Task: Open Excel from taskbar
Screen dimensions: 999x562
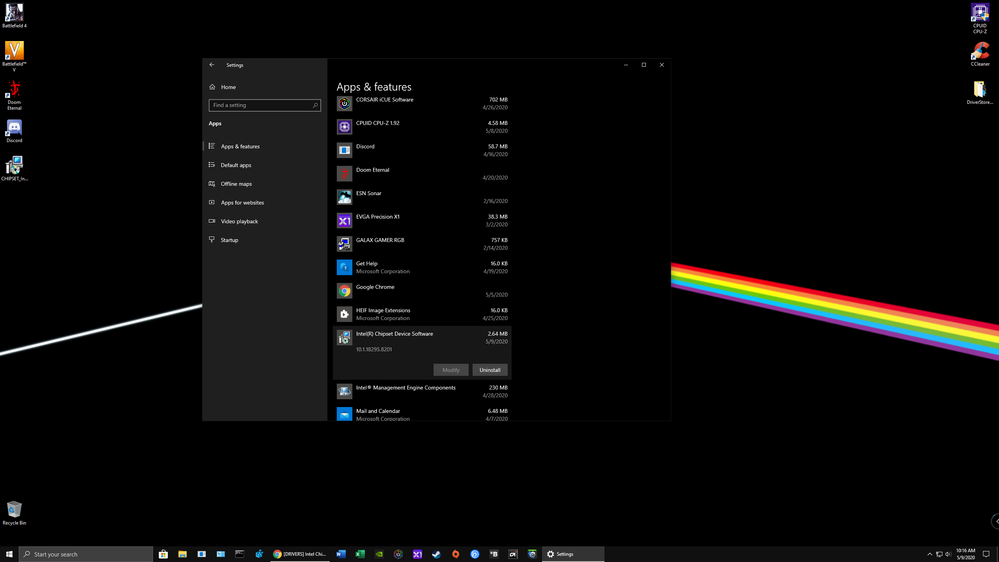Action: point(360,554)
